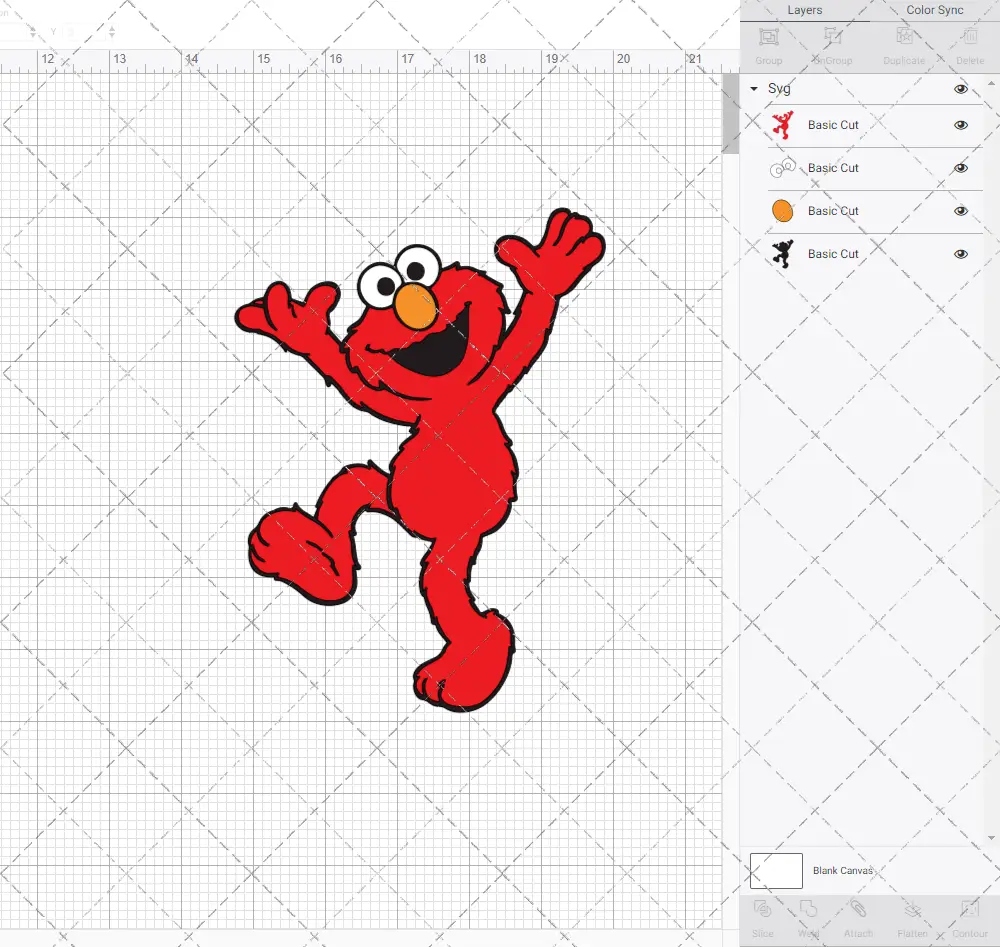The height and width of the screenshot is (947, 1000).
Task: Click the Svg group name
Action: coord(779,89)
